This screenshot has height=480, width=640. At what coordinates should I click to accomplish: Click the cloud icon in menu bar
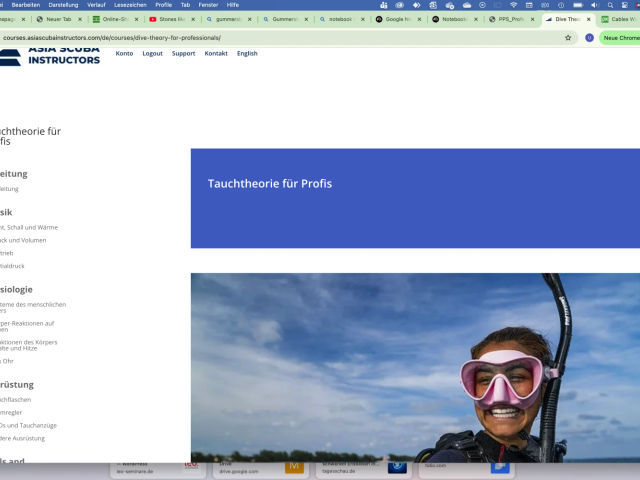[467, 5]
